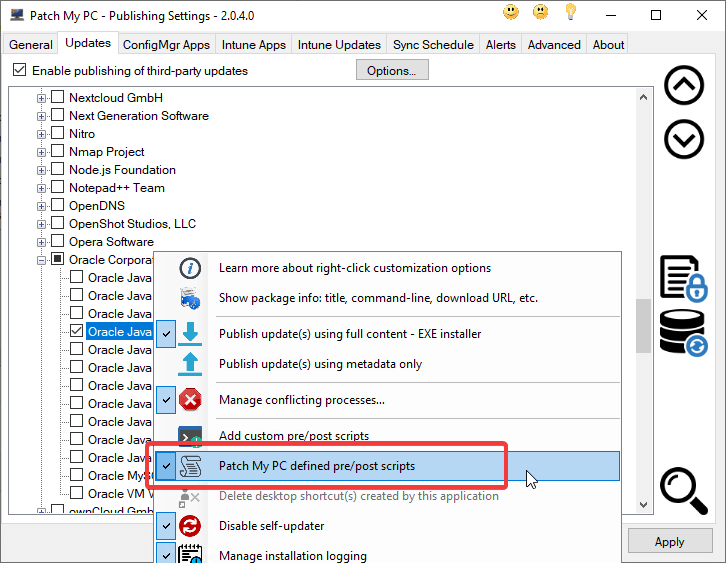This screenshot has width=726, height=563.
Task: Collapse the Oracle Corporation node
Action: (x=41, y=260)
